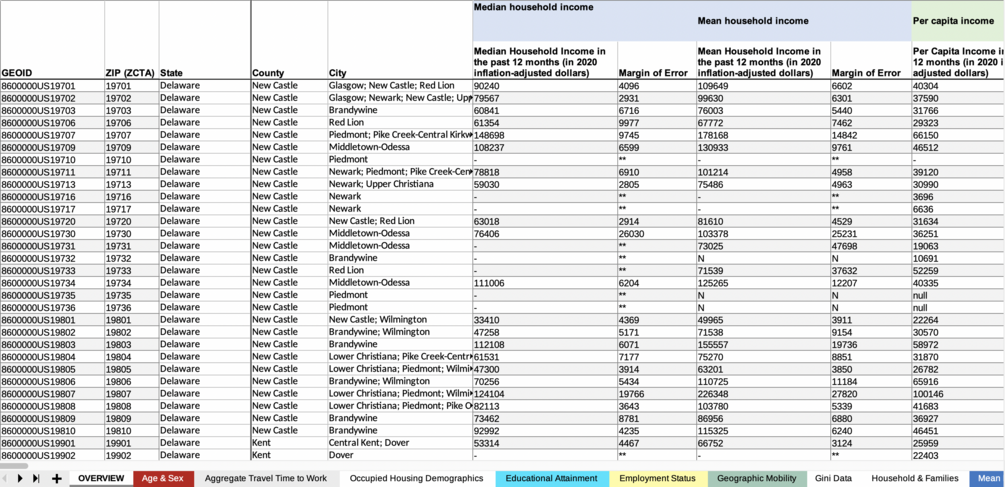Open the Employment Status tab

[658, 478]
